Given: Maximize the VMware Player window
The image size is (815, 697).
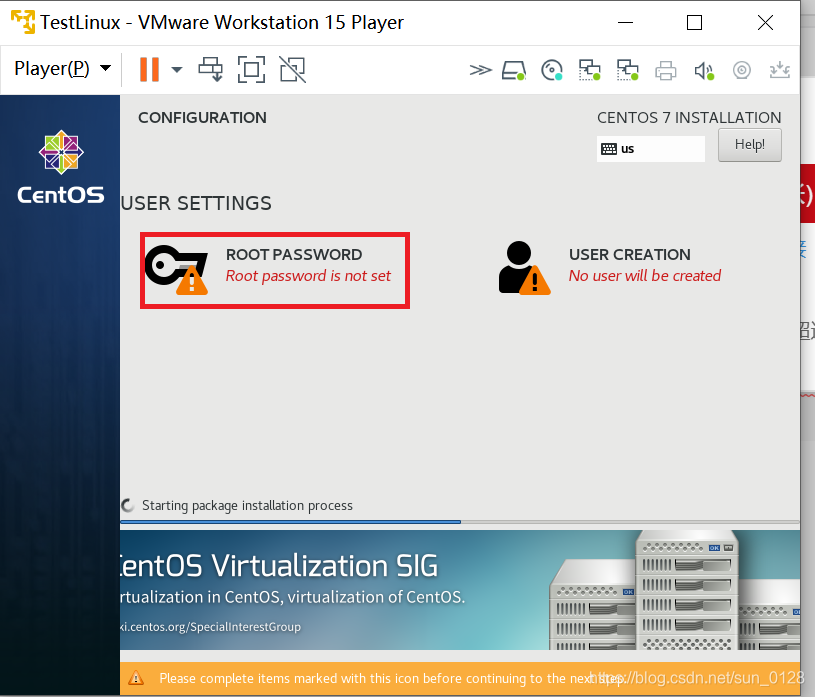Looking at the screenshot, I should 694,22.
